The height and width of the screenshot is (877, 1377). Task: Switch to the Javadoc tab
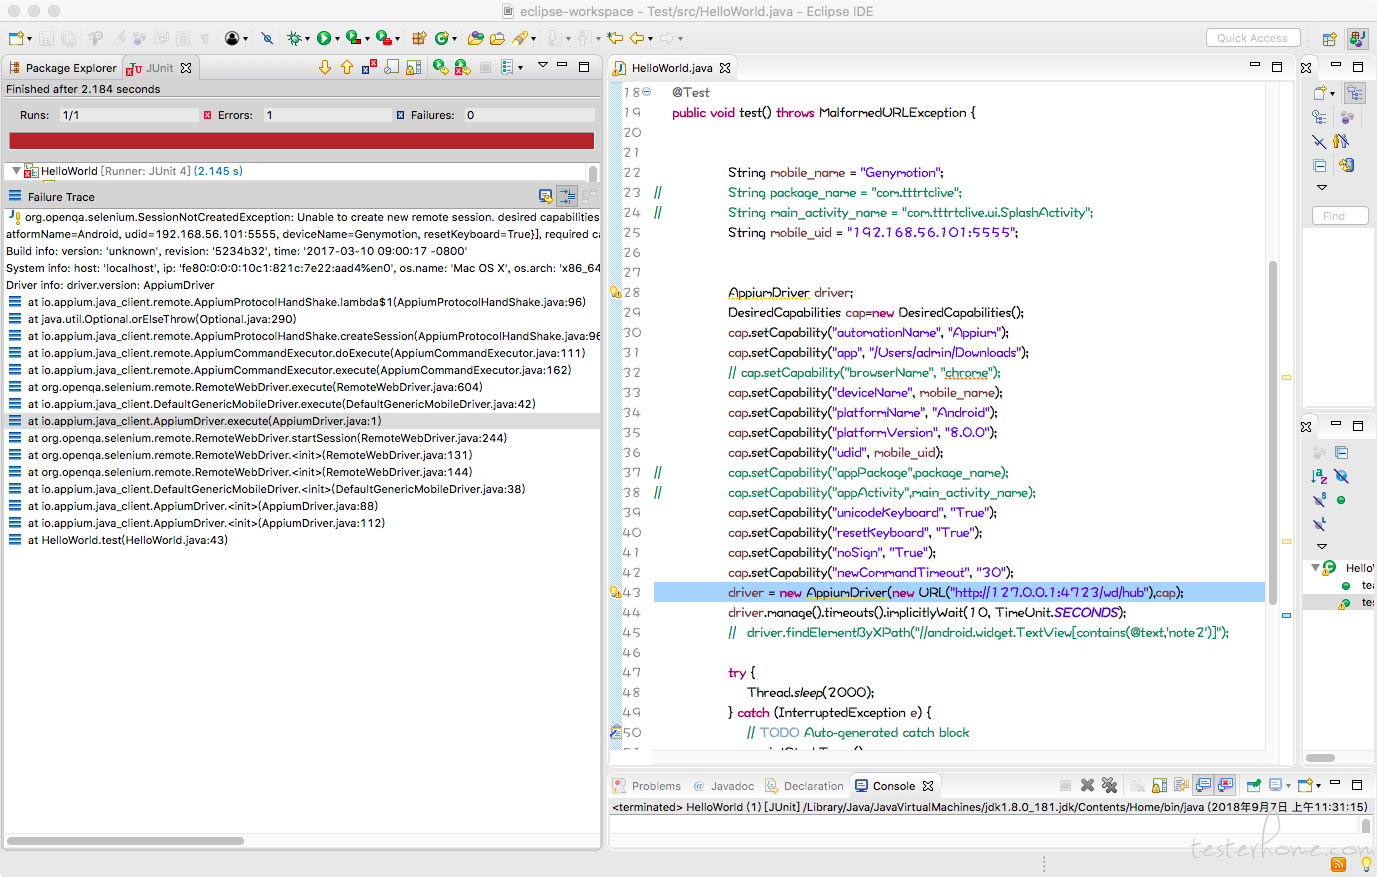click(724, 786)
